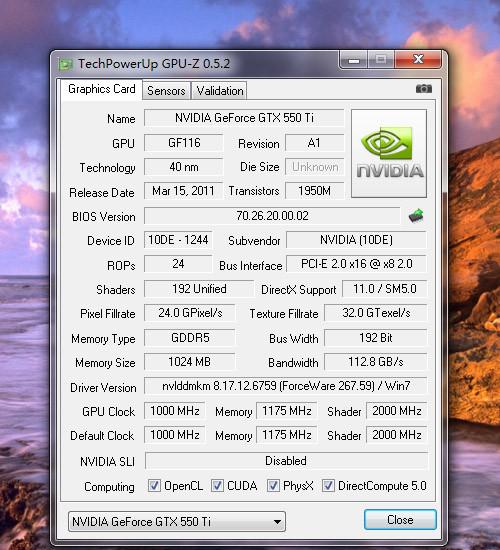Click the Memory Type field GDDR5

[189, 338]
